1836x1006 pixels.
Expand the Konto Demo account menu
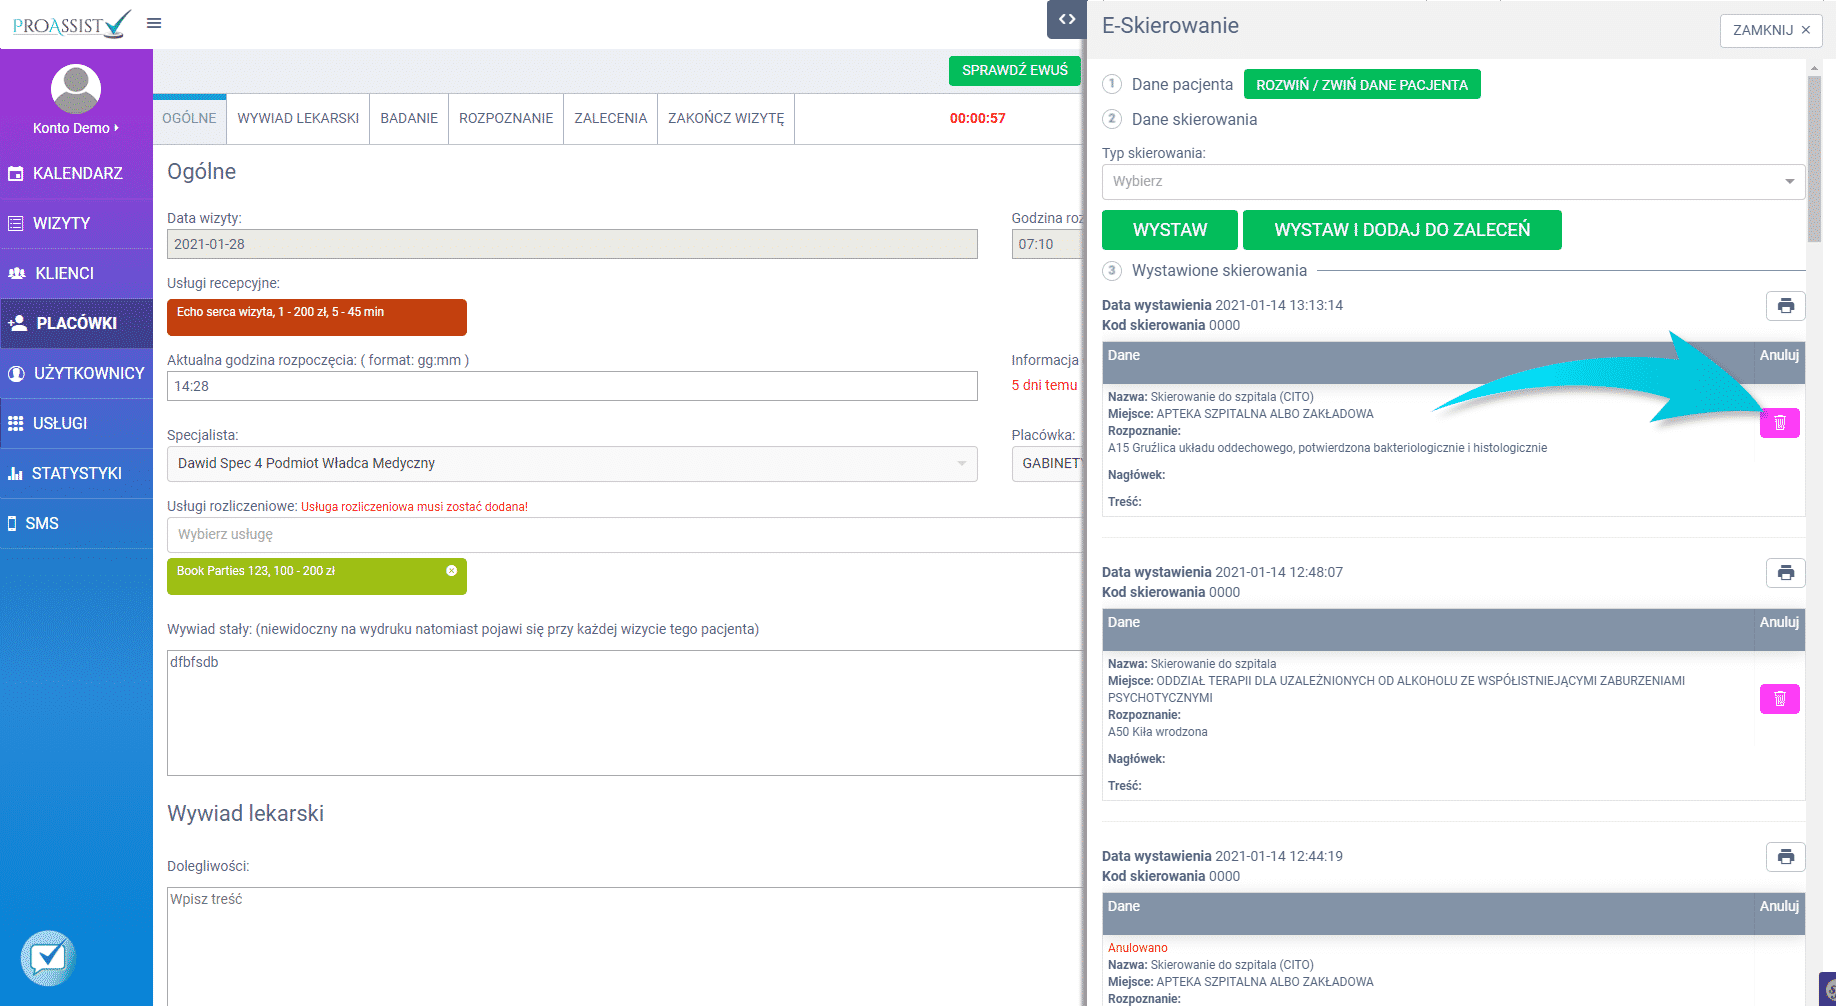pyautogui.click(x=76, y=128)
